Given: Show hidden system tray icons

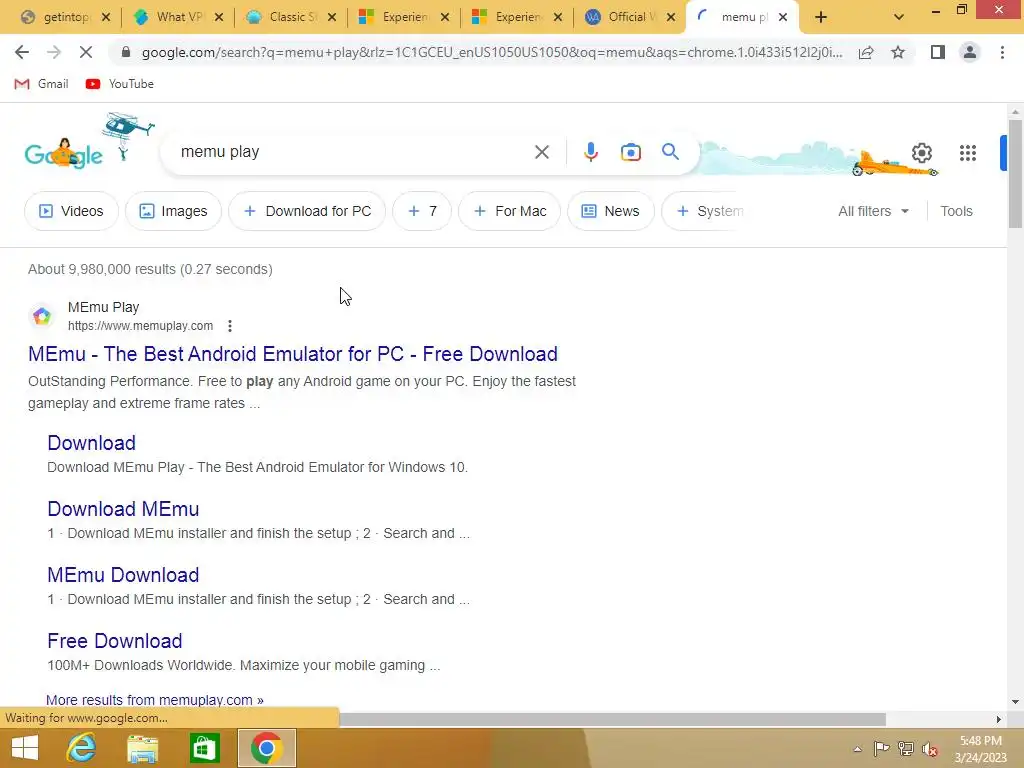Looking at the screenshot, I should tap(857, 749).
